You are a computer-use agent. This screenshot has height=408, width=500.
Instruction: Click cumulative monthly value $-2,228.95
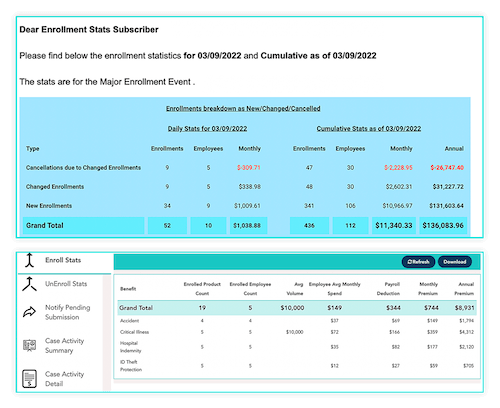click(x=398, y=167)
